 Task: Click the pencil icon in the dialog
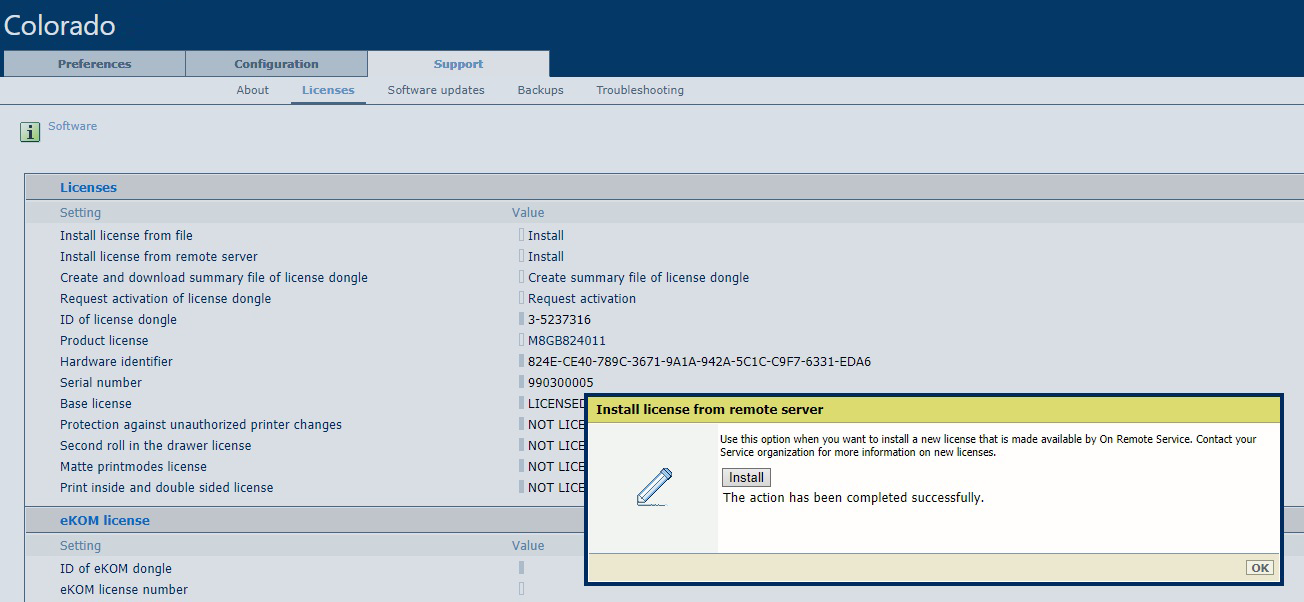pyautogui.click(x=654, y=487)
